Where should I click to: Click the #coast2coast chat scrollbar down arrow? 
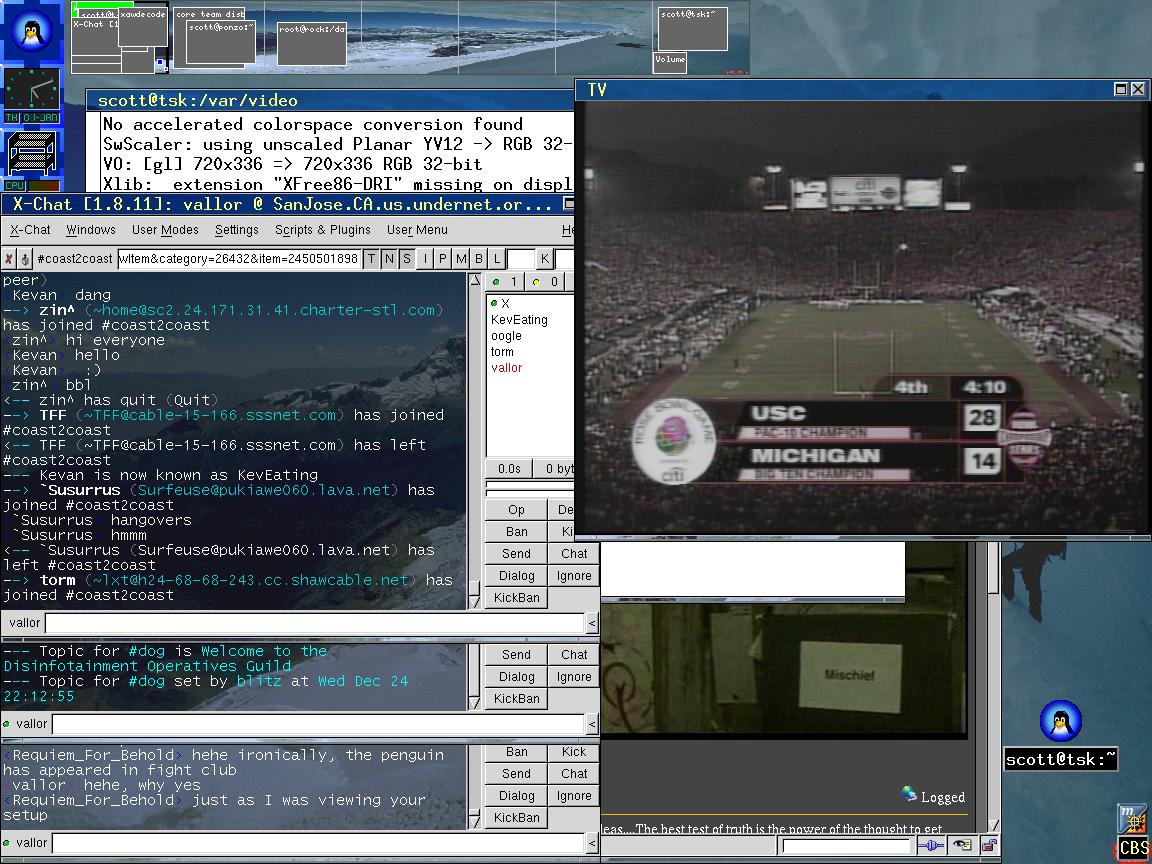click(475, 602)
